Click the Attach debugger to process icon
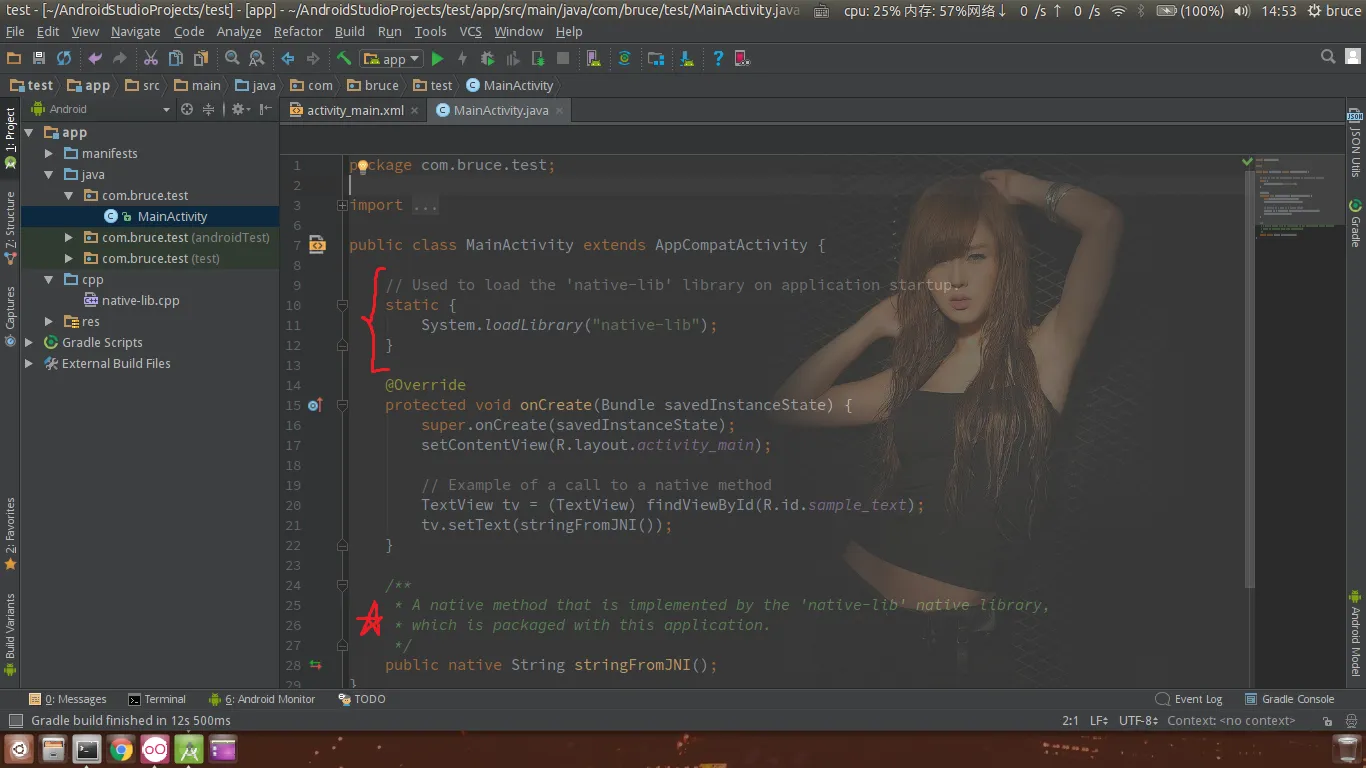 [537, 59]
